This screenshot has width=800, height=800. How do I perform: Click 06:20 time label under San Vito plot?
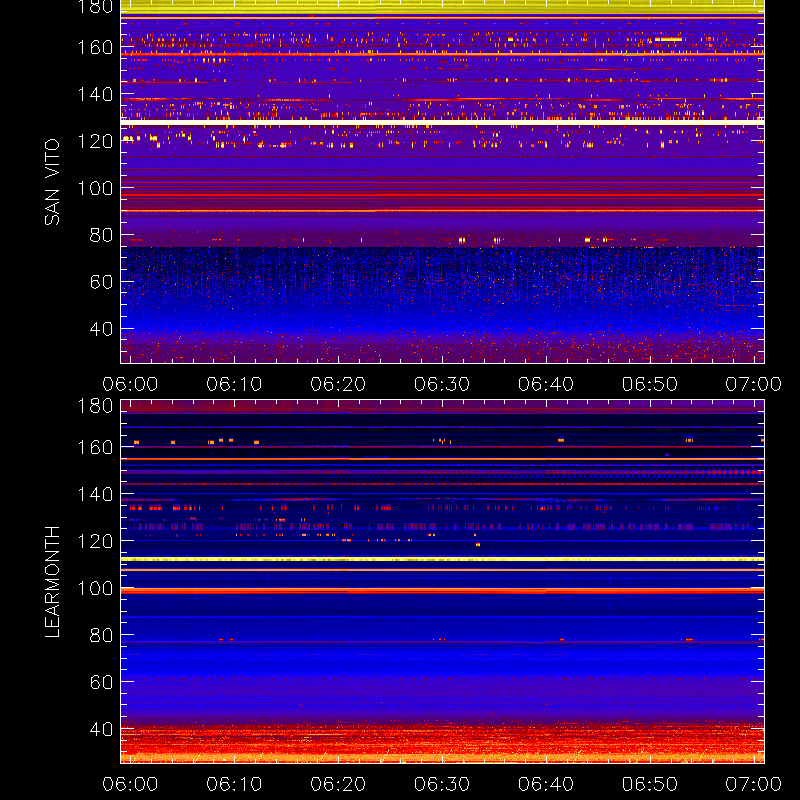click(338, 384)
